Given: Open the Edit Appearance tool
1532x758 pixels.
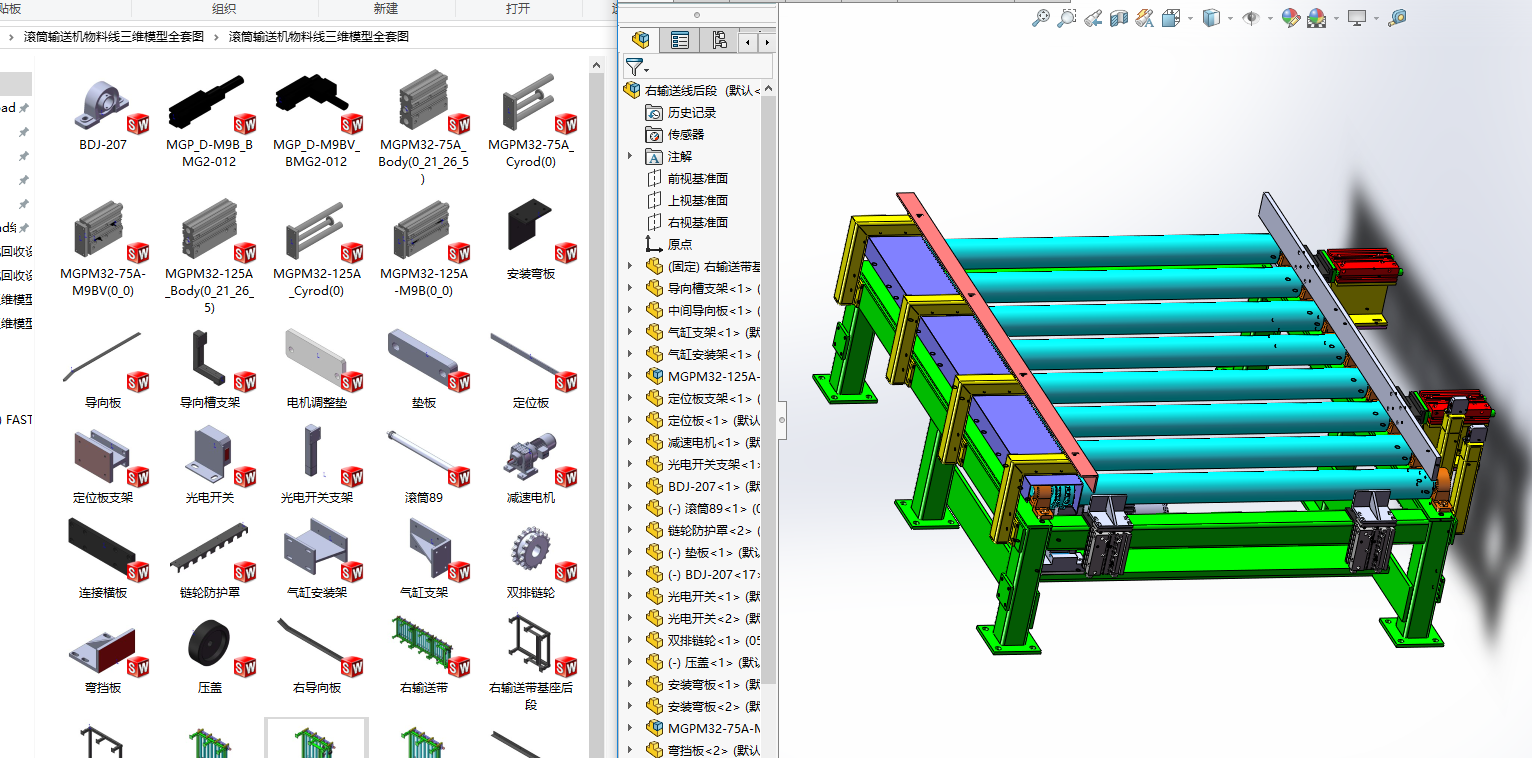Looking at the screenshot, I should click(1290, 18).
